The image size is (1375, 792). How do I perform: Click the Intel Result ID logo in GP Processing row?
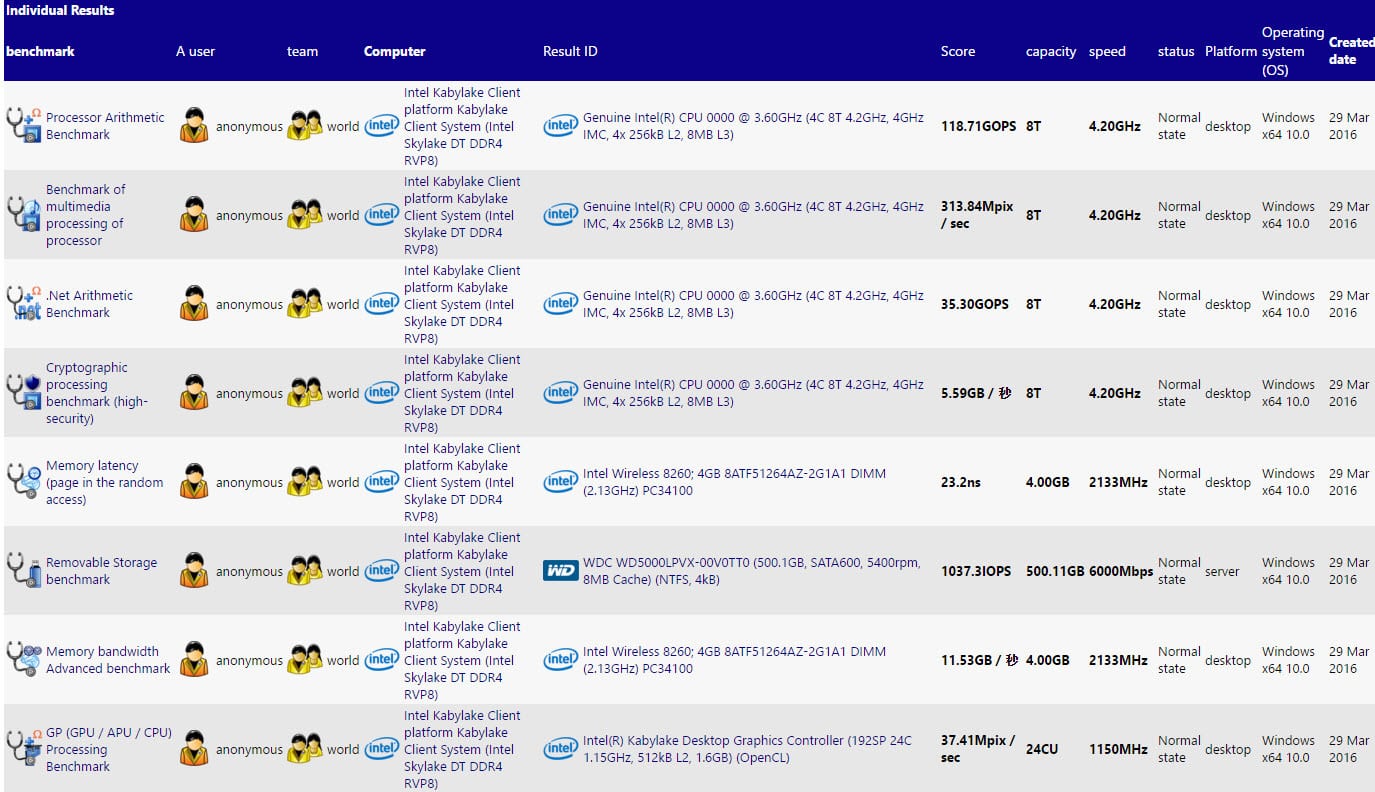(560, 749)
